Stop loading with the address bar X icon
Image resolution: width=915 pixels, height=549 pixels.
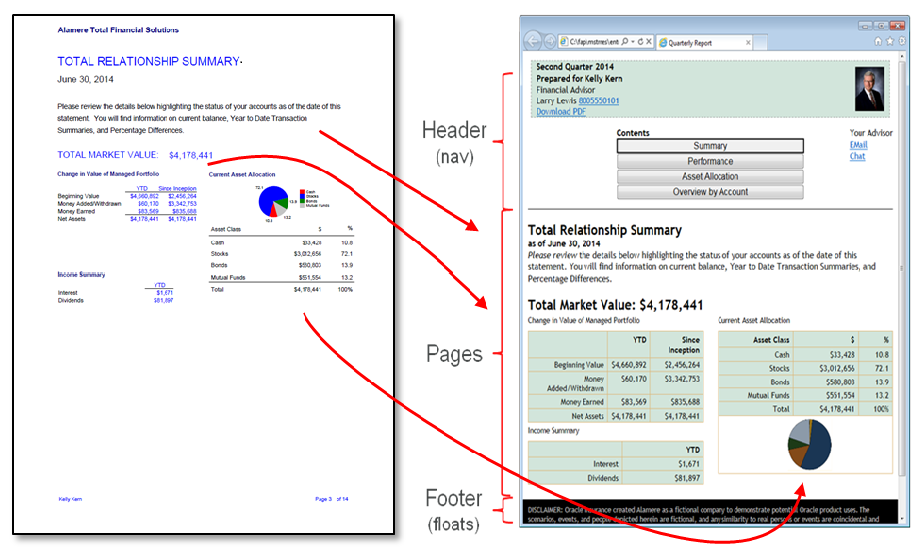click(x=648, y=41)
